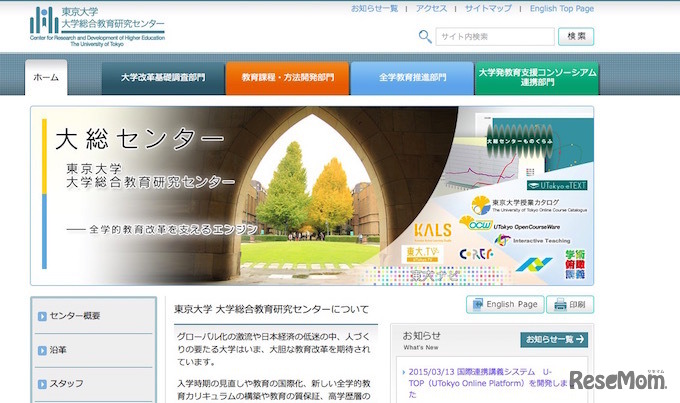Click the arrow icon beside スタッフ

(42, 384)
